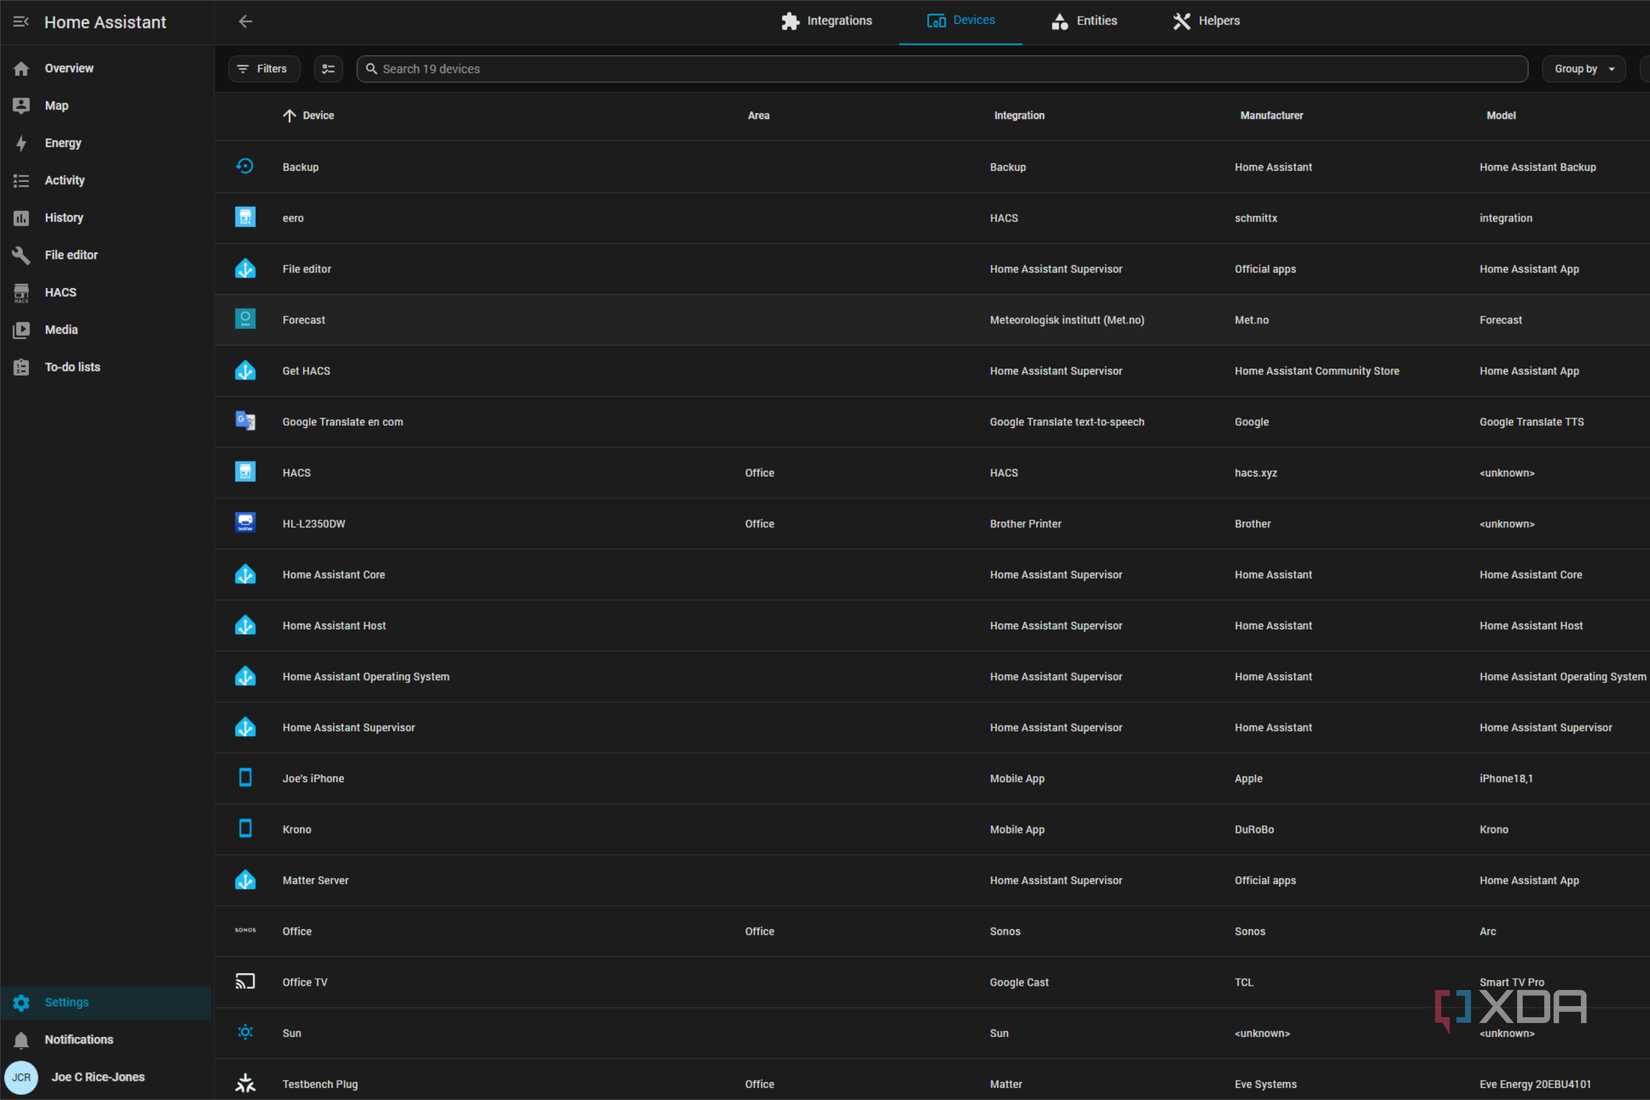The height and width of the screenshot is (1100, 1650).
Task: Open the HL-L2350DW printer name
Action: pyautogui.click(x=314, y=524)
